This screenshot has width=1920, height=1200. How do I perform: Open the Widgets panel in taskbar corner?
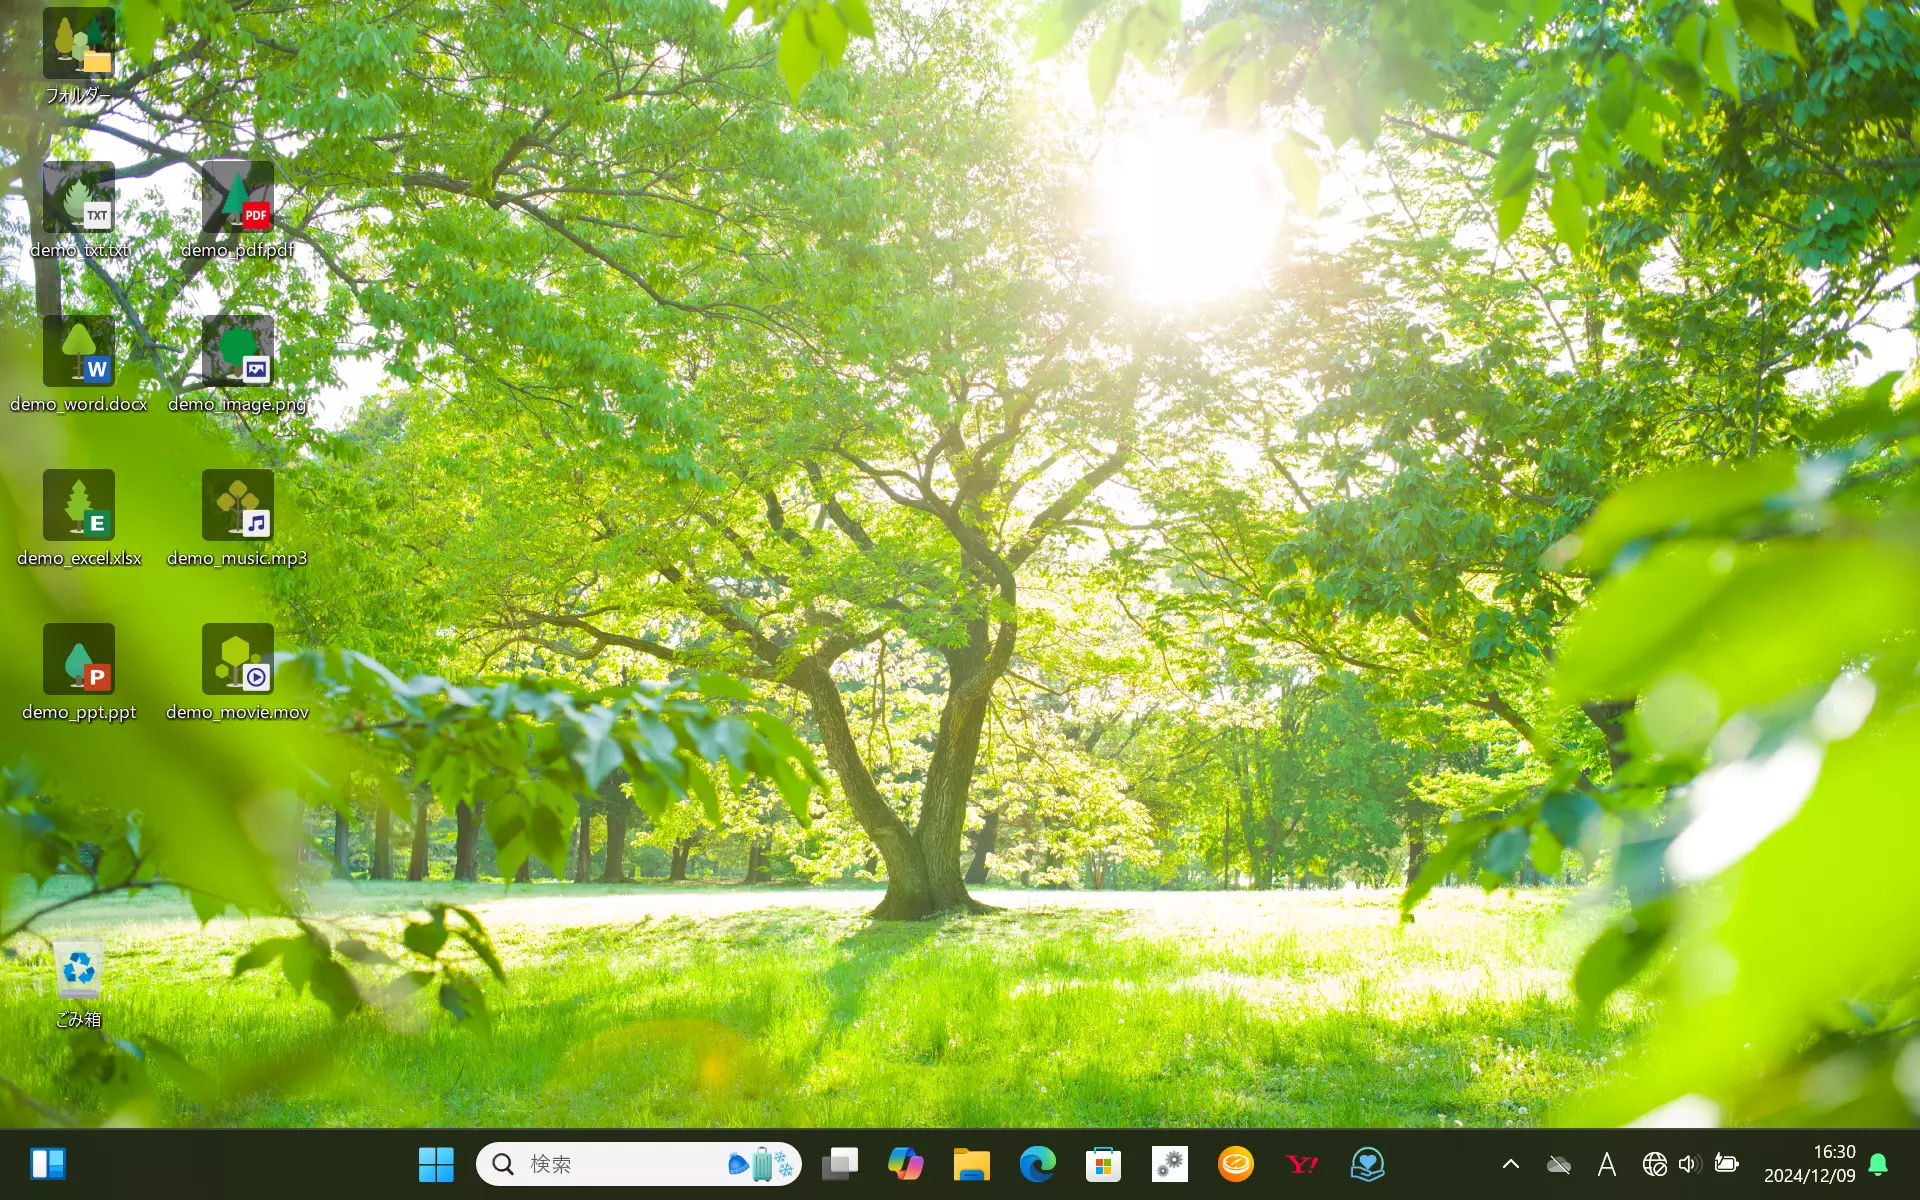47,1164
